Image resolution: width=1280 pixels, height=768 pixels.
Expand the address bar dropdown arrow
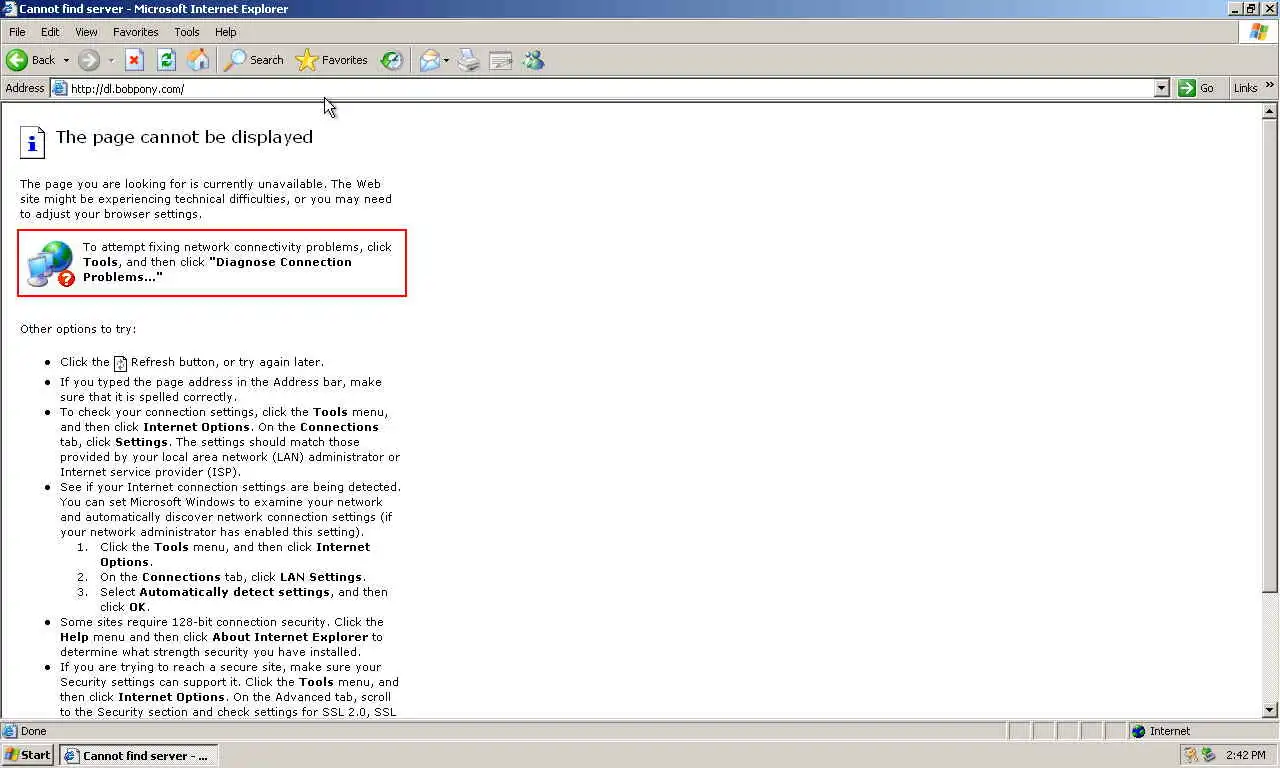click(x=1161, y=88)
